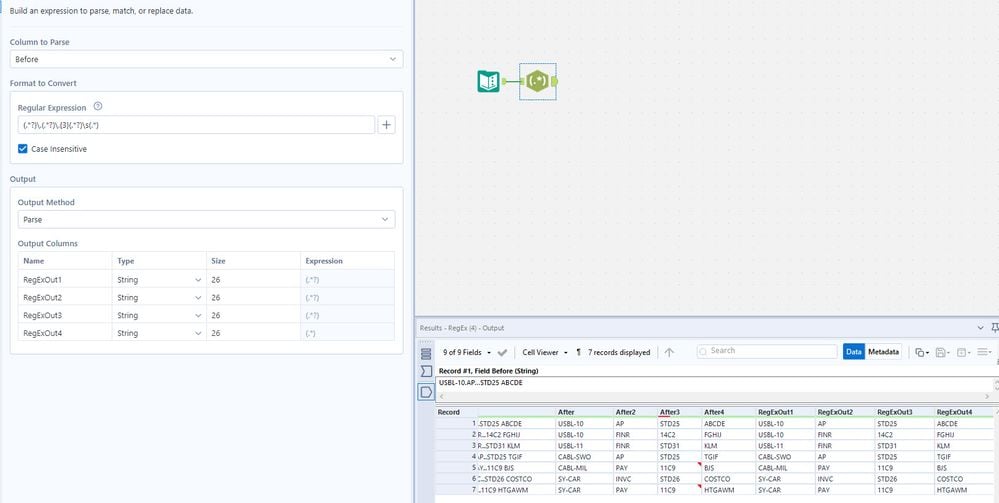Toggle the paragraph whitespace symbol icon
The width and height of the screenshot is (999, 503).
(x=579, y=352)
